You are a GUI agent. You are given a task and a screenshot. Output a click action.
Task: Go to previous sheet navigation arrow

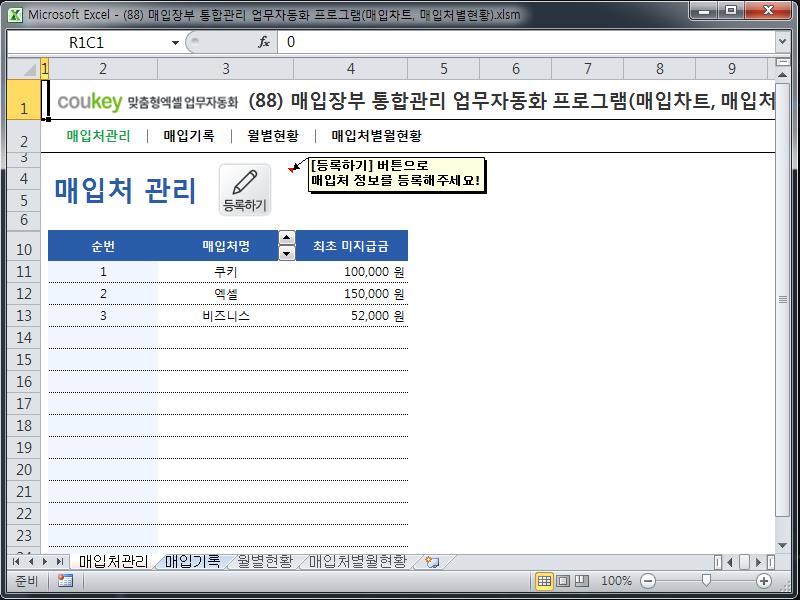coord(31,562)
